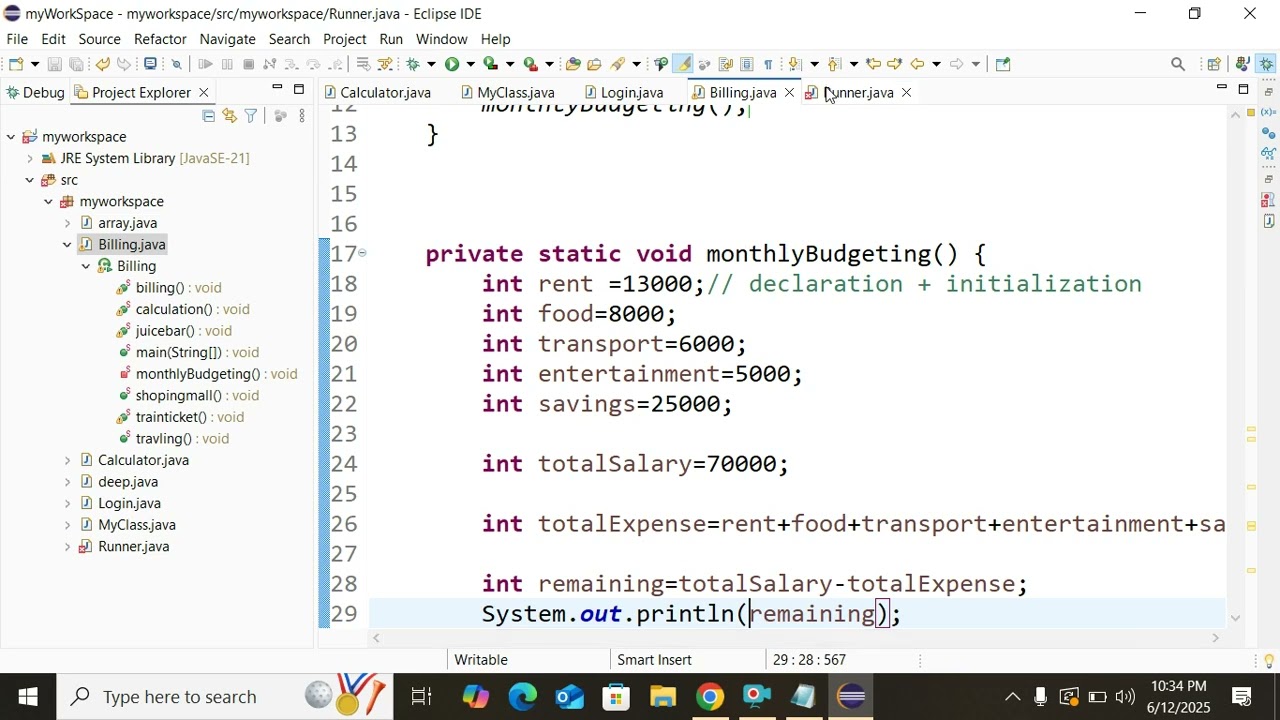Screen dimensions: 1280x720
Task: Click the Suspend debug icon
Action: tap(227, 64)
